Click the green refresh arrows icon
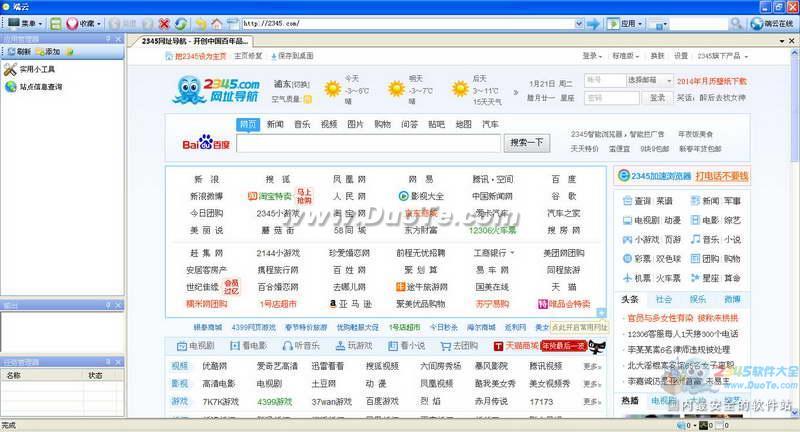Screen dimensions: 800x432 (181, 23)
